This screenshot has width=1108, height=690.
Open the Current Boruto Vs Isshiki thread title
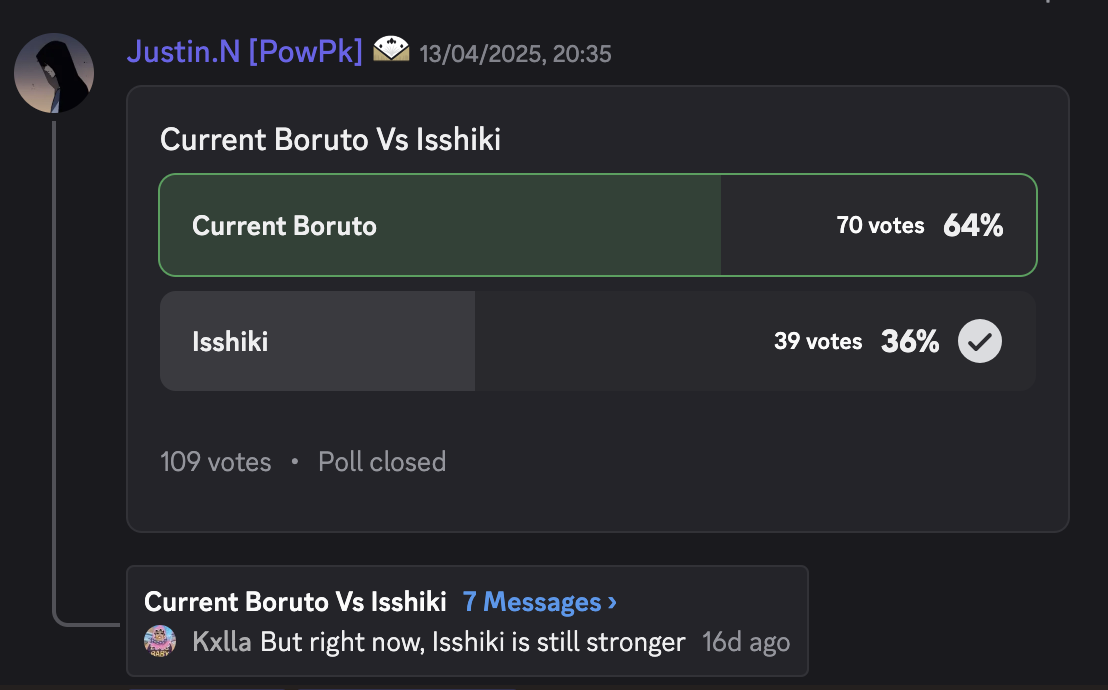pyautogui.click(x=295, y=602)
